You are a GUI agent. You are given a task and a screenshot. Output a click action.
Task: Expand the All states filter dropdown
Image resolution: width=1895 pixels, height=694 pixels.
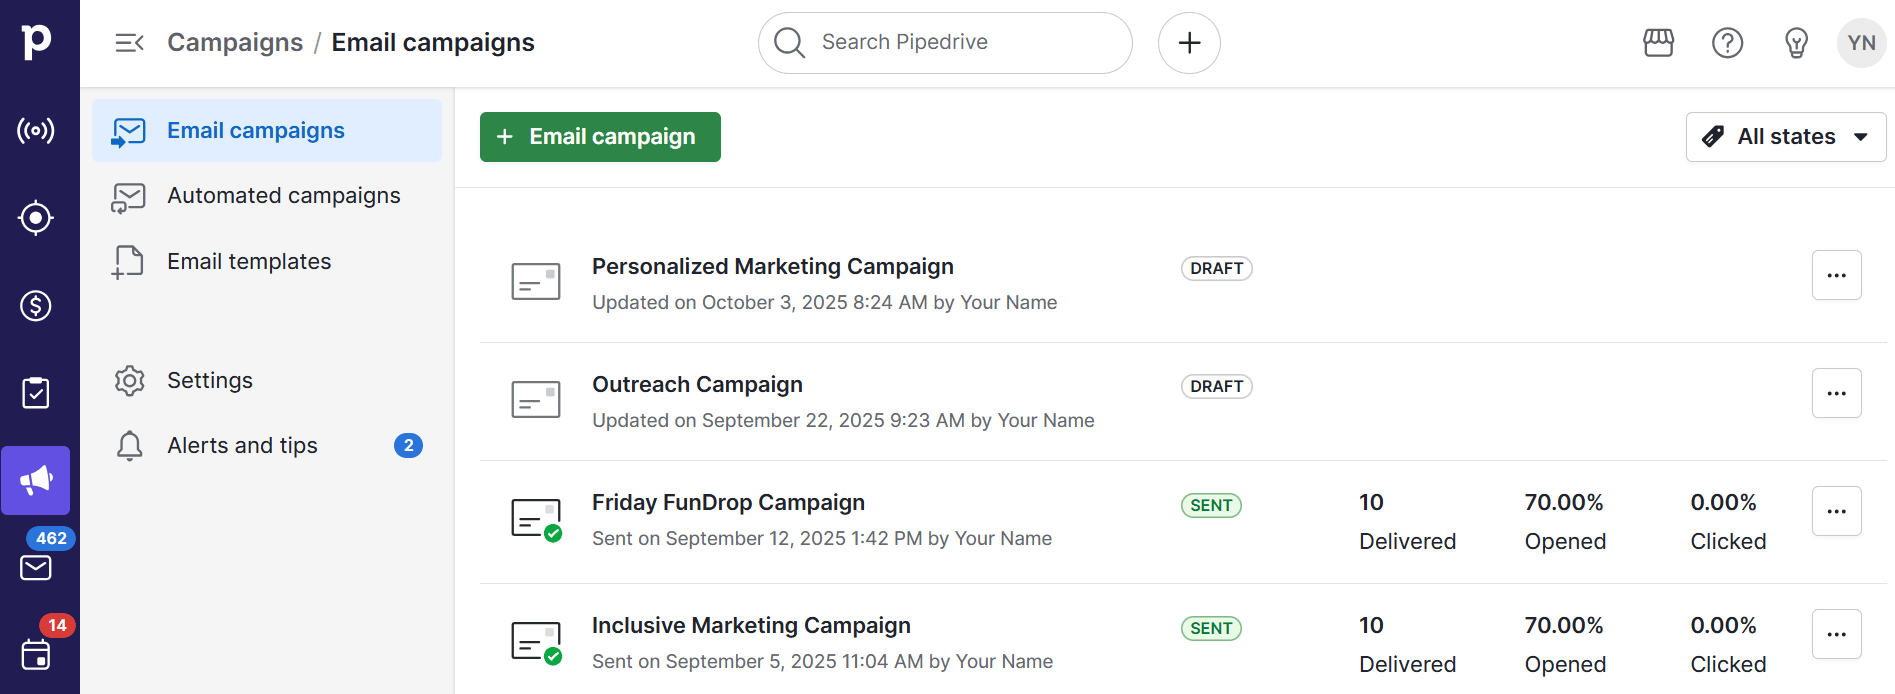tap(1785, 137)
